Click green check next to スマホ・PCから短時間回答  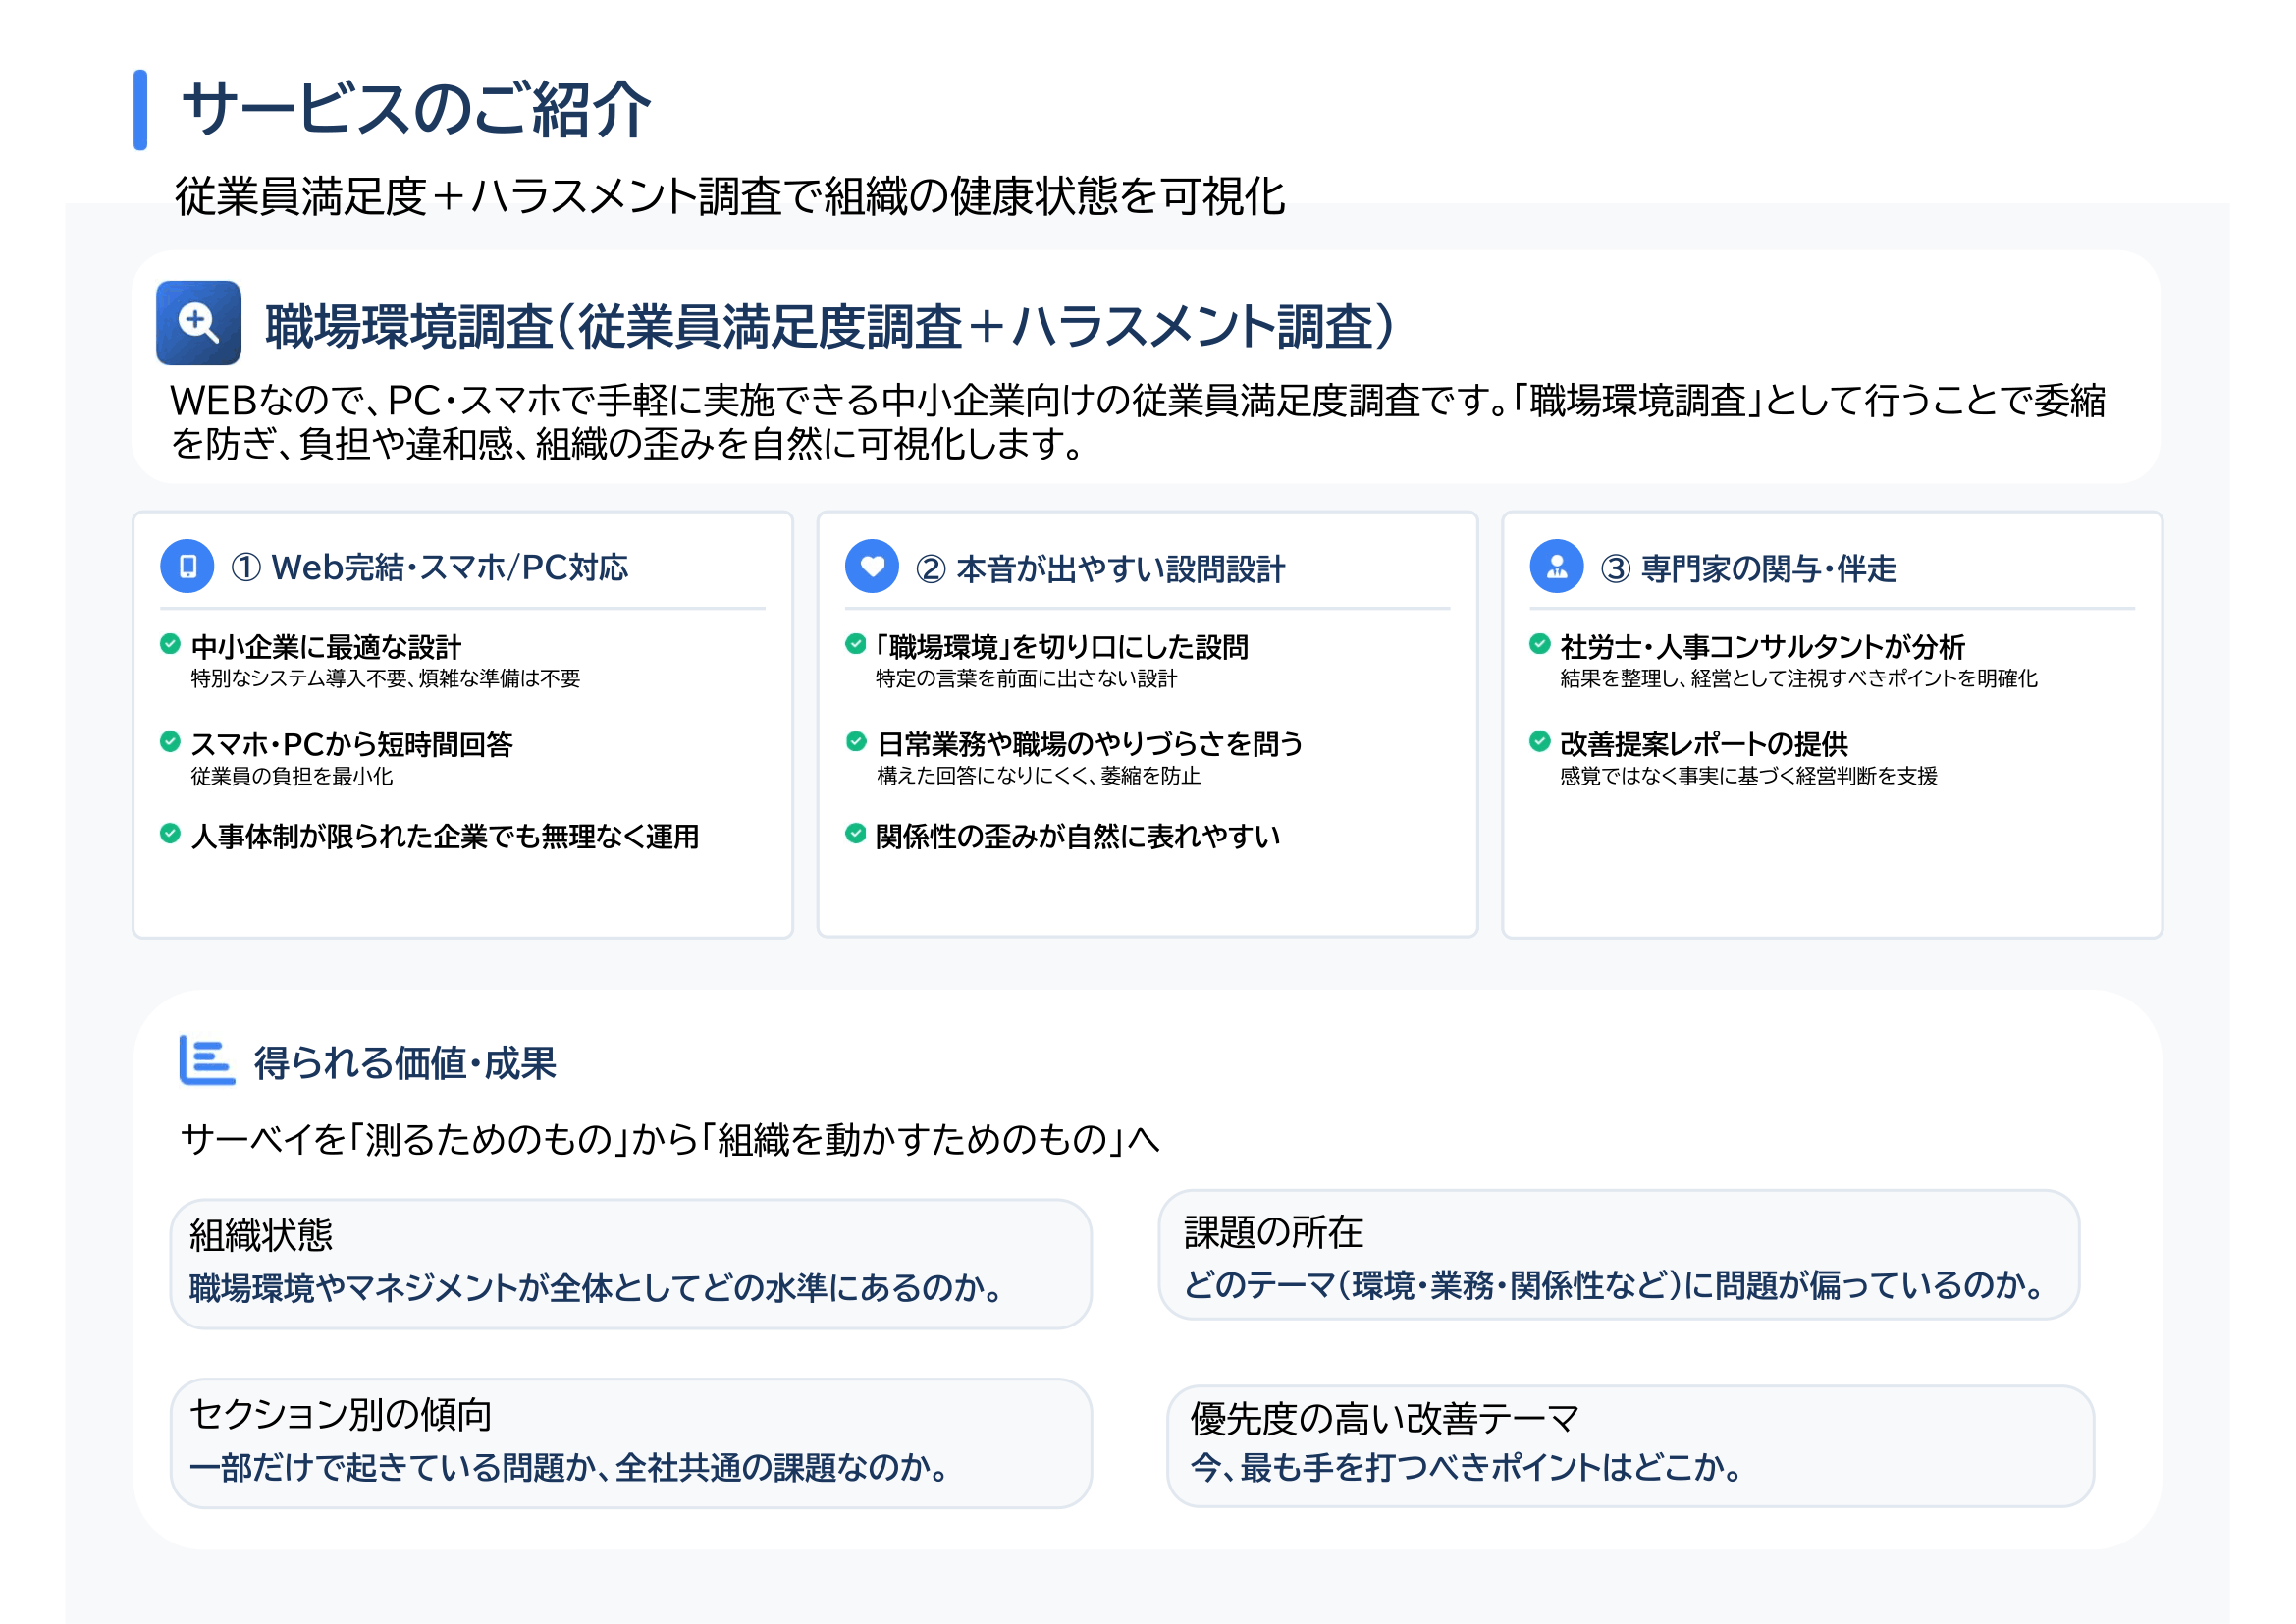click(170, 742)
